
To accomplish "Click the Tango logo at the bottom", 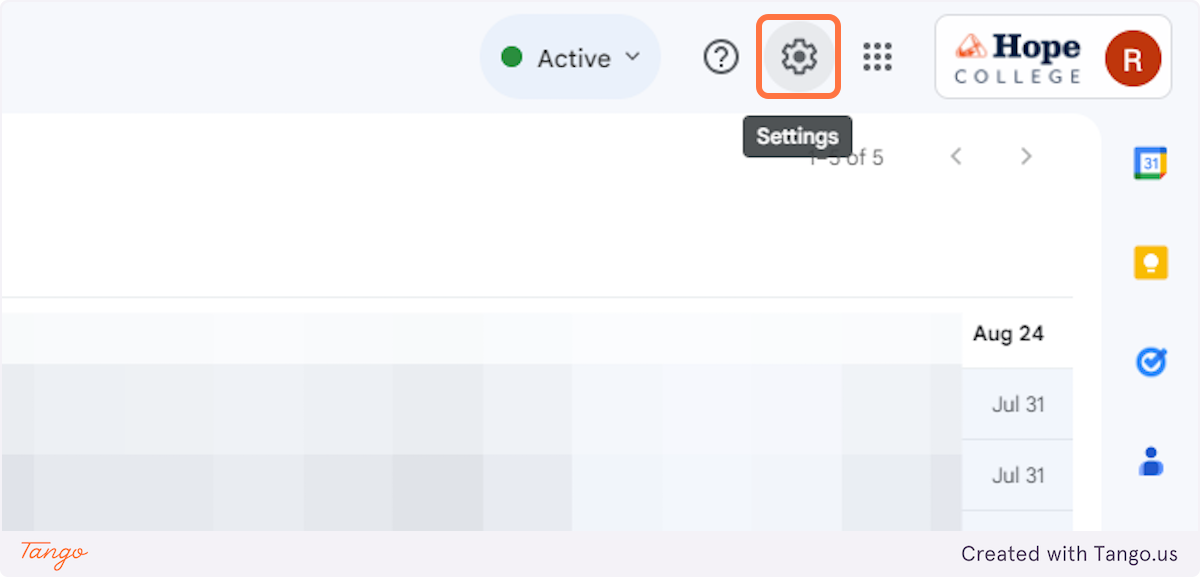I will coord(54,553).
